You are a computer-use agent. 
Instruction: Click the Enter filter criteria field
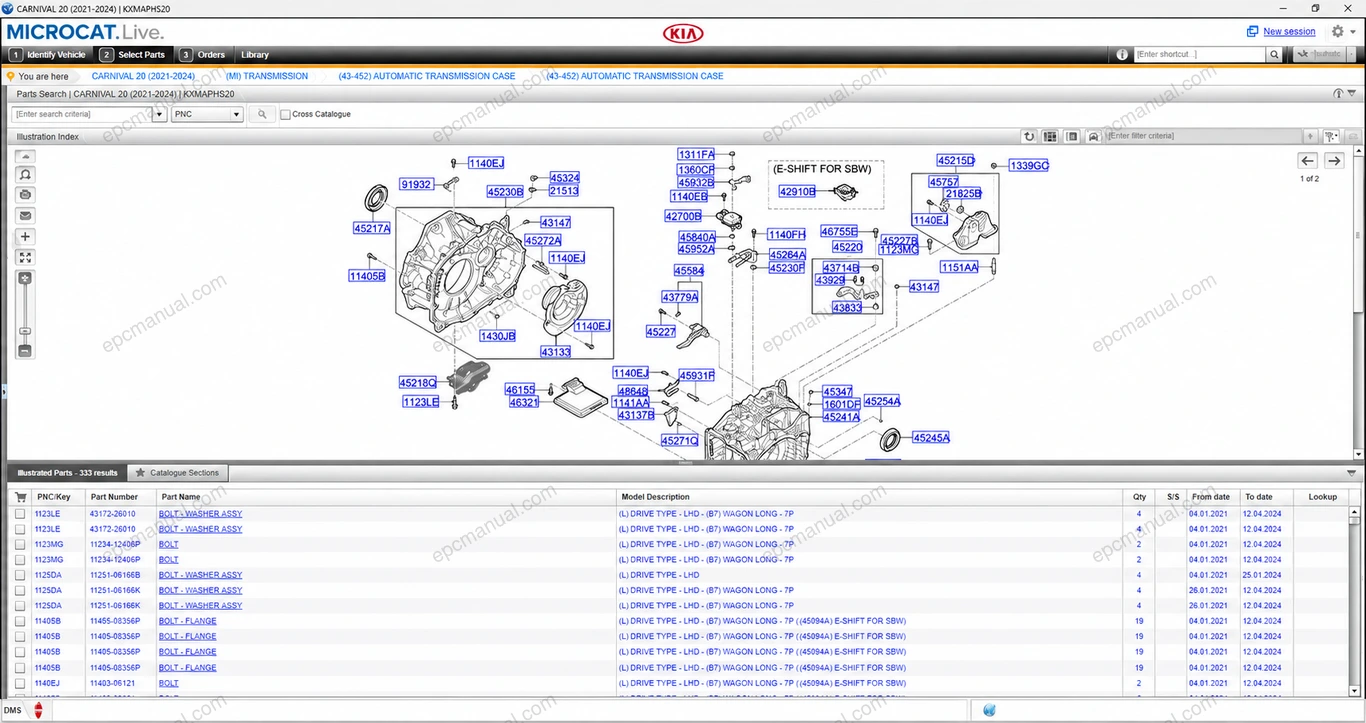(x=1203, y=136)
